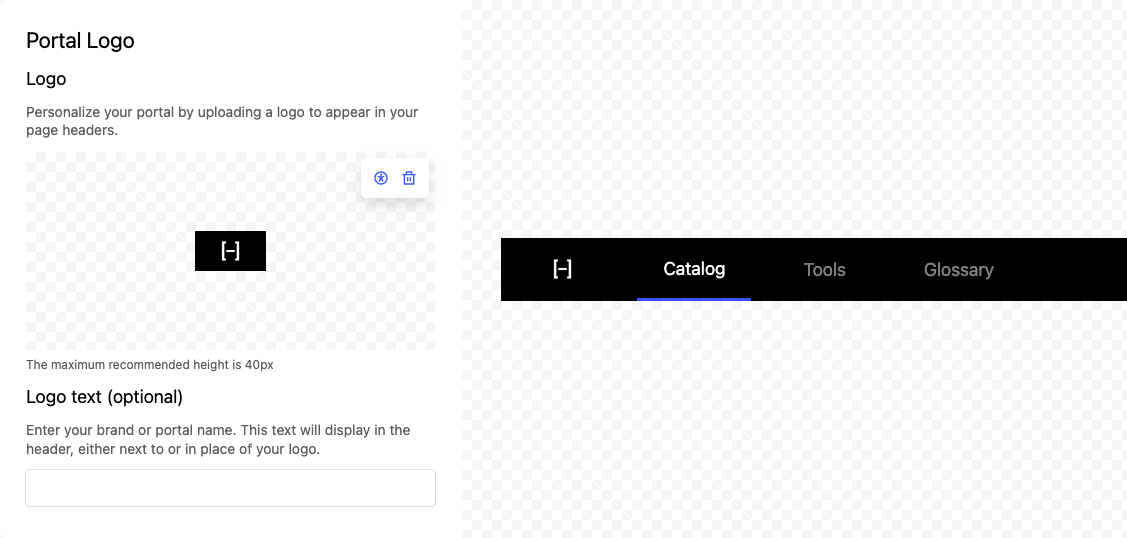The width and height of the screenshot is (1127, 538).
Task: Click the 'Logo text (optional)' label
Action: [104, 397]
